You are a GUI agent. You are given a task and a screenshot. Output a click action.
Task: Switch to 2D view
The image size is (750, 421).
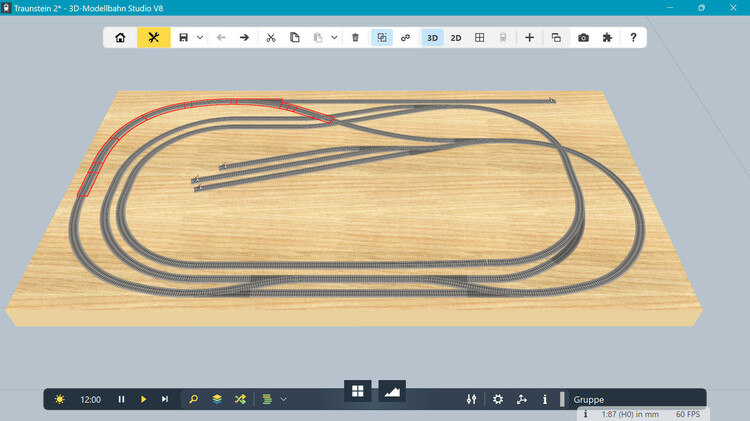point(456,37)
